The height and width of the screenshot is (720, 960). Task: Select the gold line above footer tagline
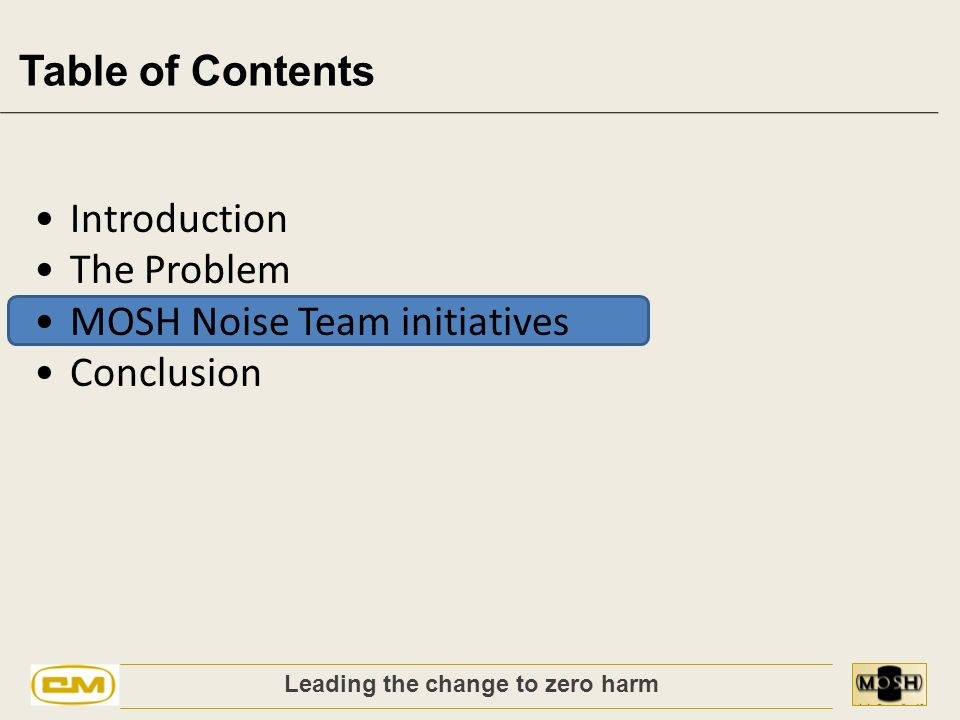(x=476, y=664)
